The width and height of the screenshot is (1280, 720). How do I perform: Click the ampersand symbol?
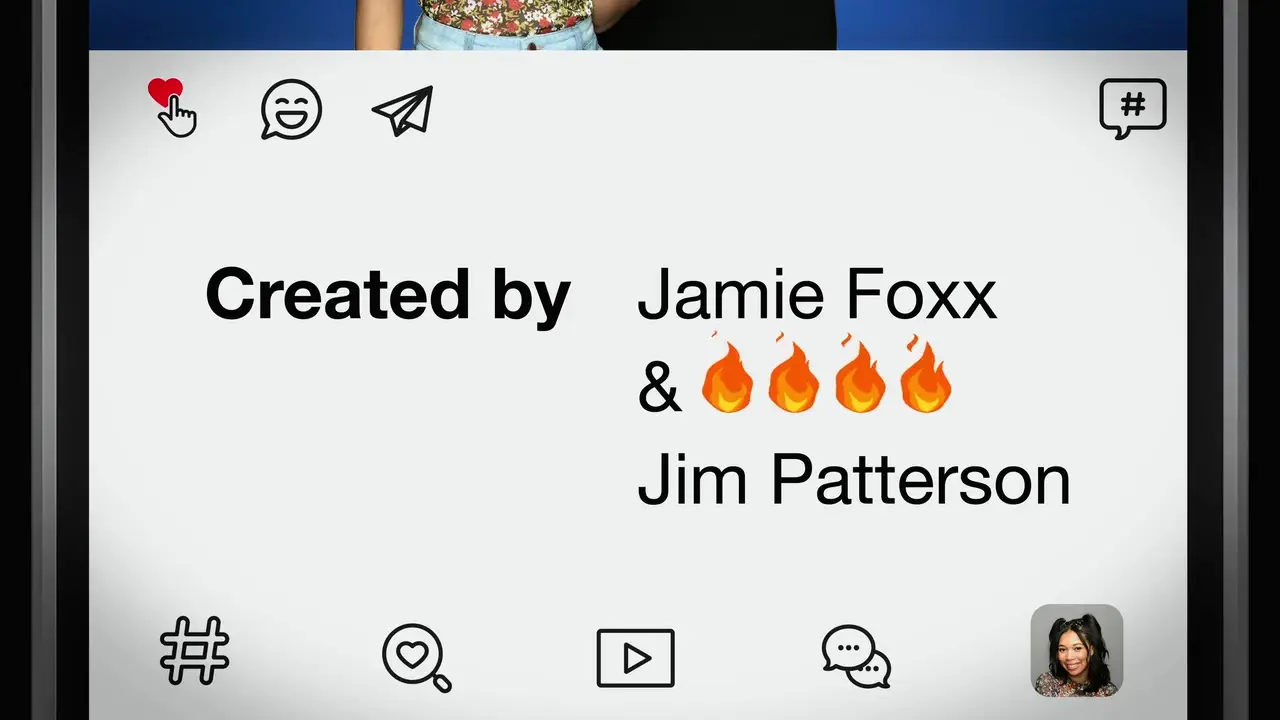pyautogui.click(x=659, y=388)
